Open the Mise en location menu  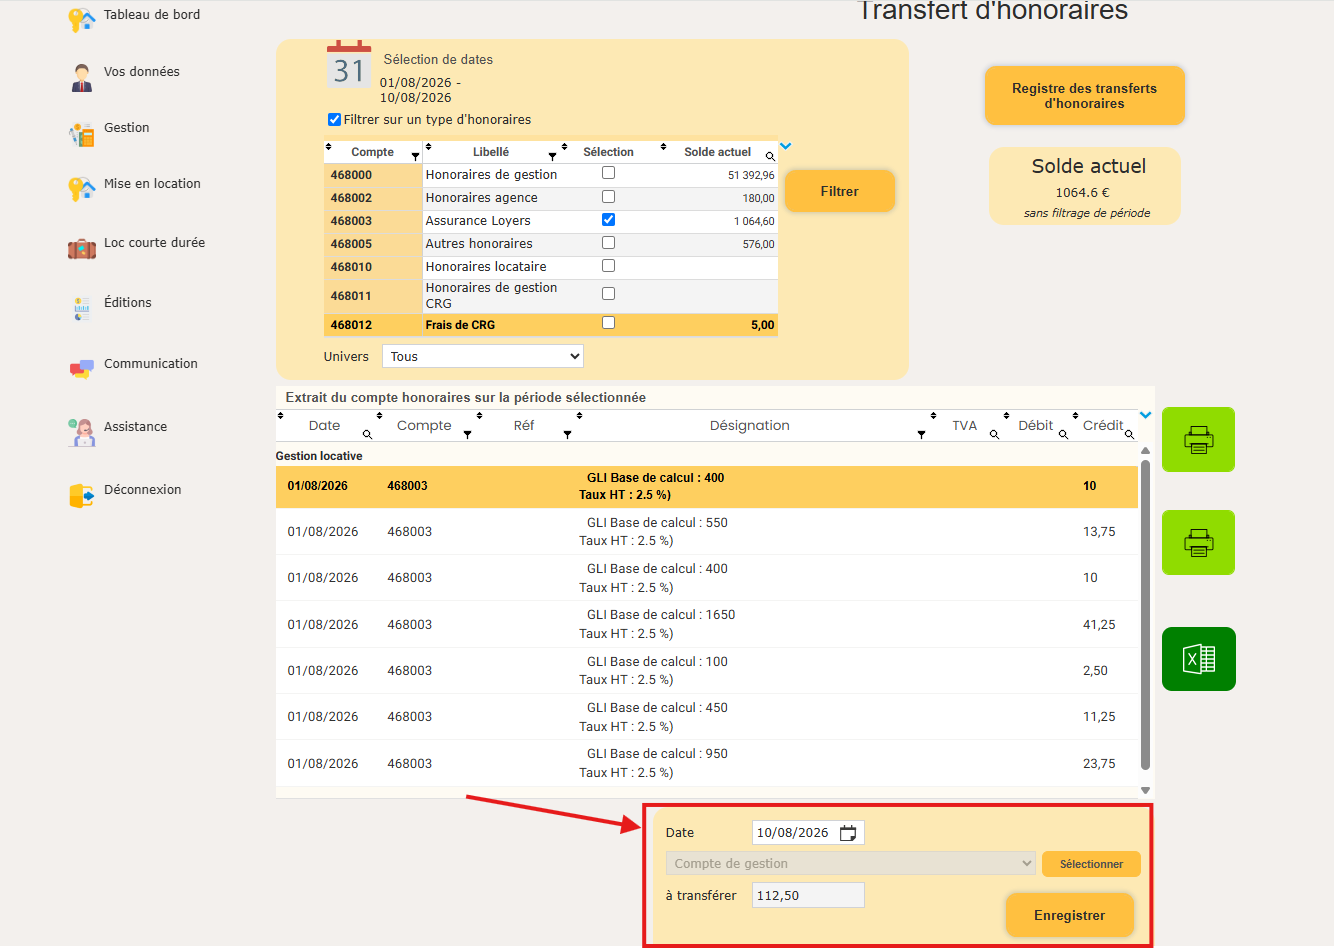coord(152,184)
